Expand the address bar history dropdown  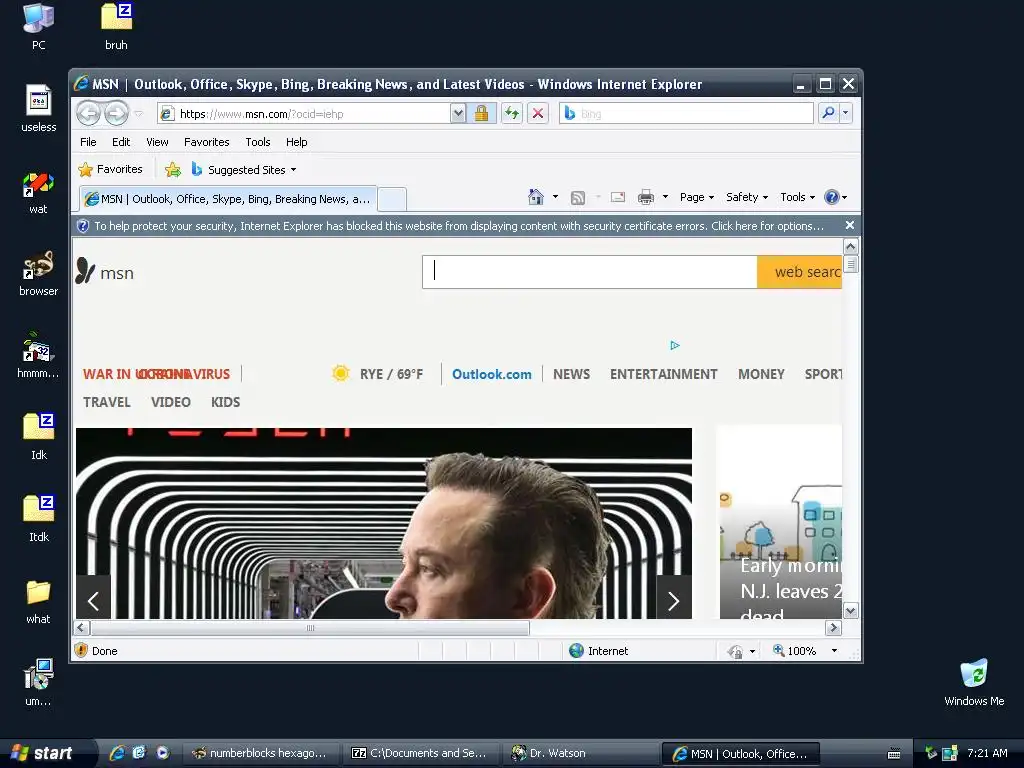coord(458,114)
